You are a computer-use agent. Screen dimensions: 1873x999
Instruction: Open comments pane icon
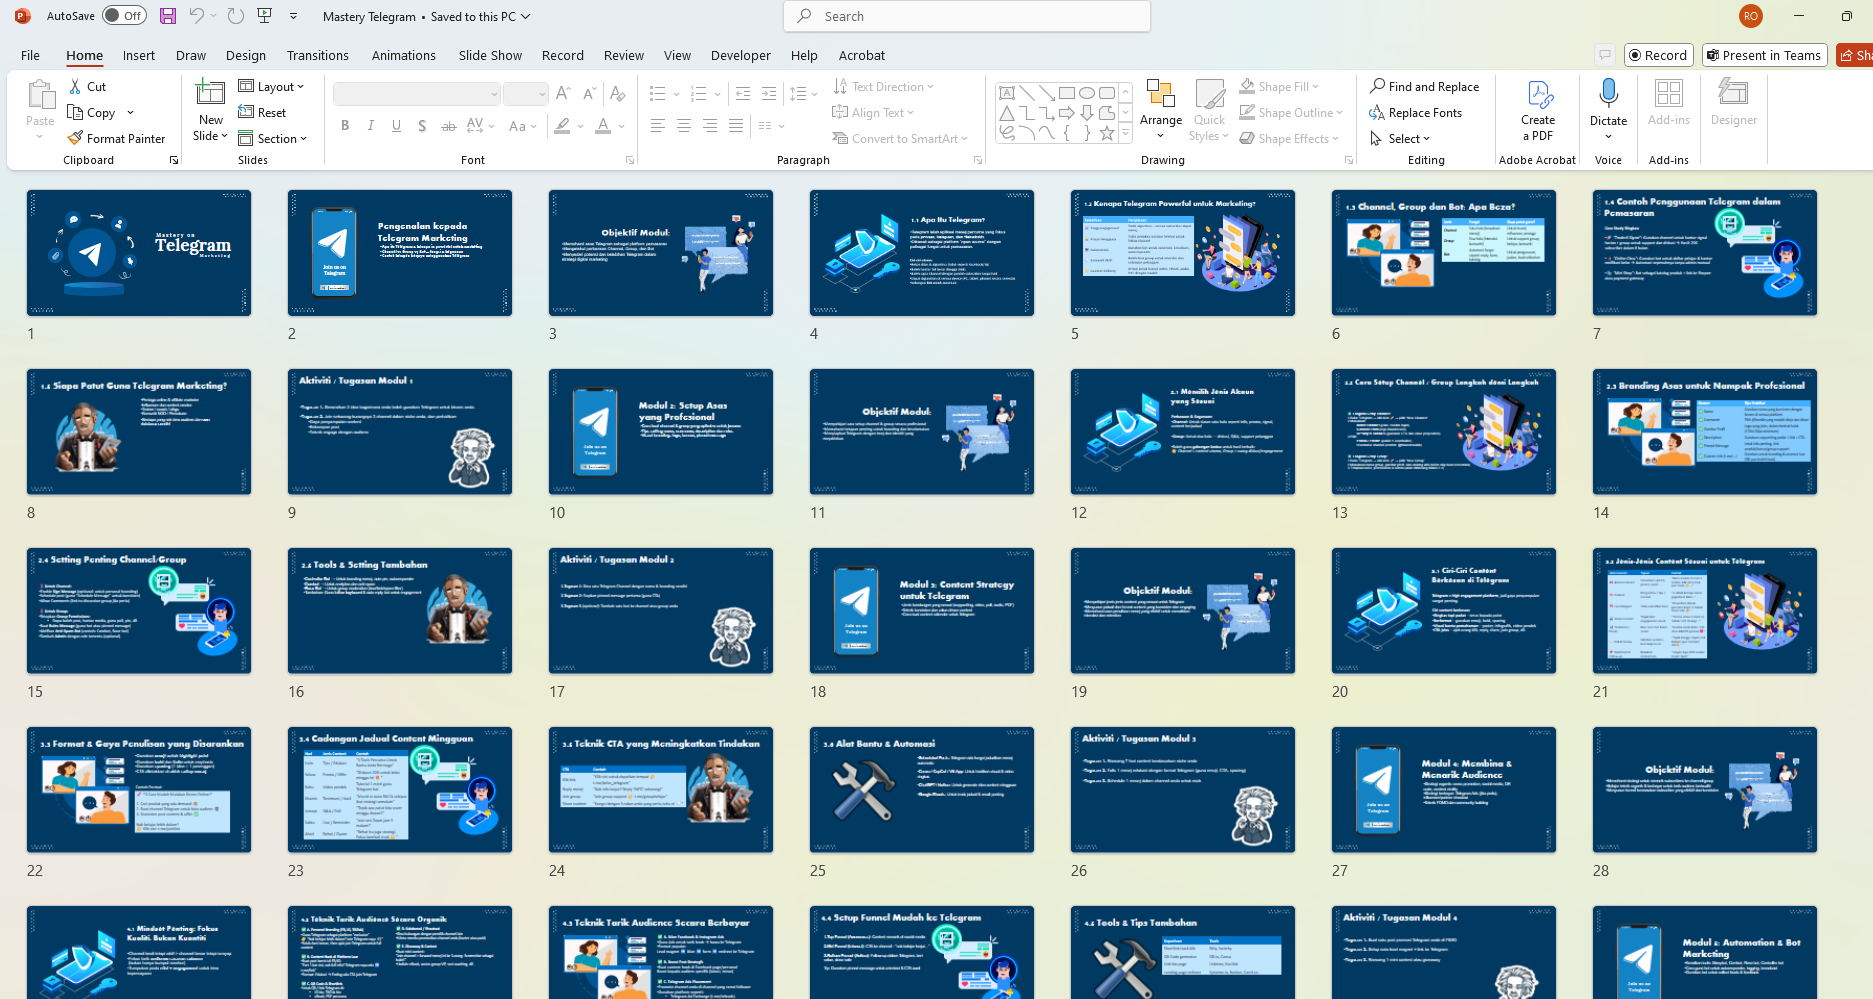tap(1605, 55)
